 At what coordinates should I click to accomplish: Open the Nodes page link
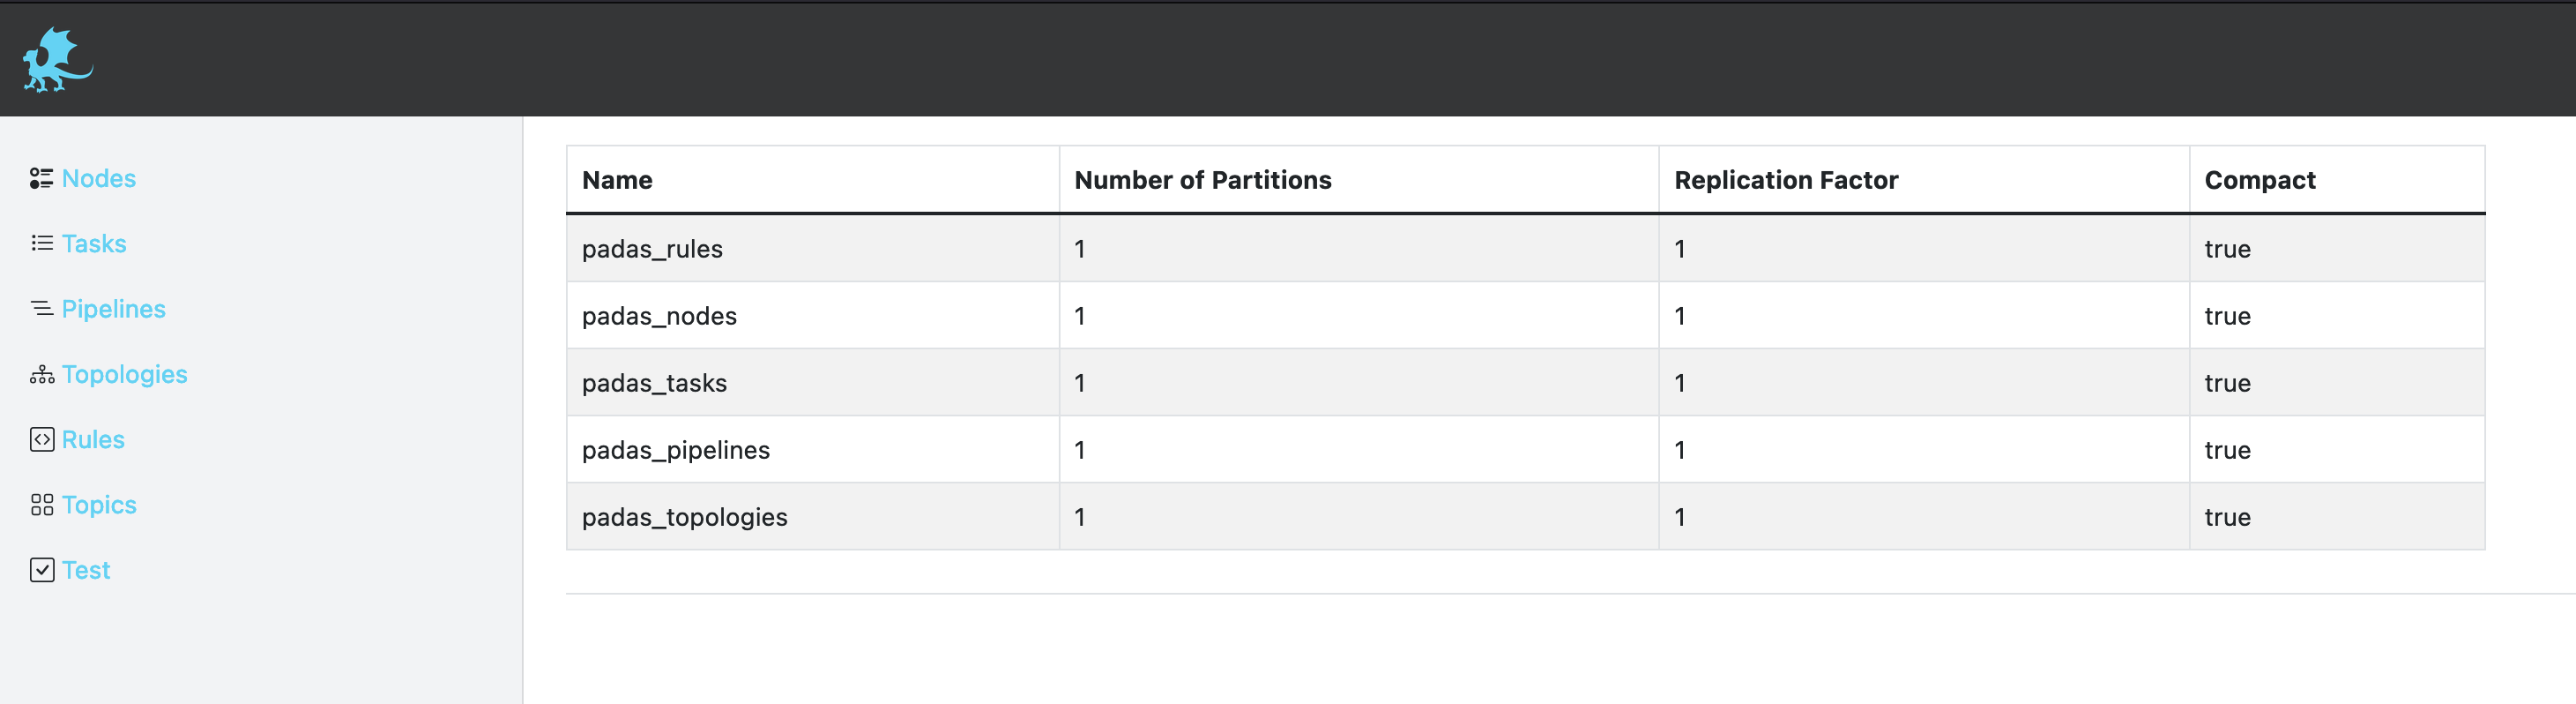[98, 178]
